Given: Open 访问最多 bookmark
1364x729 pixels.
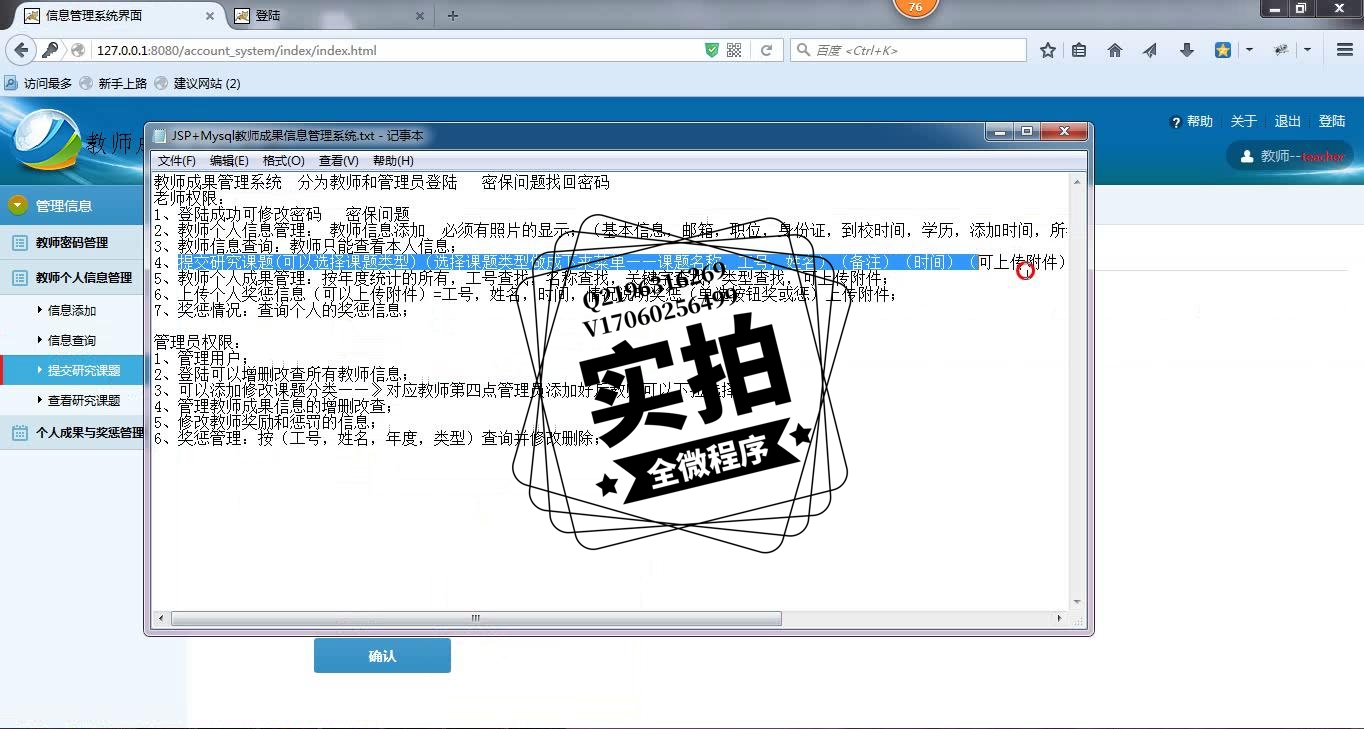Looking at the screenshot, I should click(39, 83).
